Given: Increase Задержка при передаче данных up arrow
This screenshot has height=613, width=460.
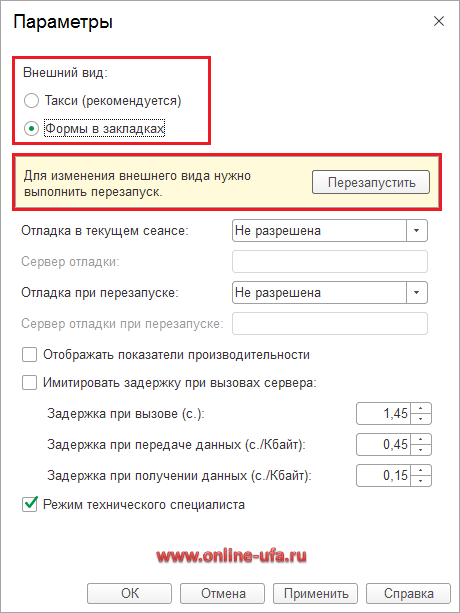Looking at the screenshot, I should click(421, 439).
